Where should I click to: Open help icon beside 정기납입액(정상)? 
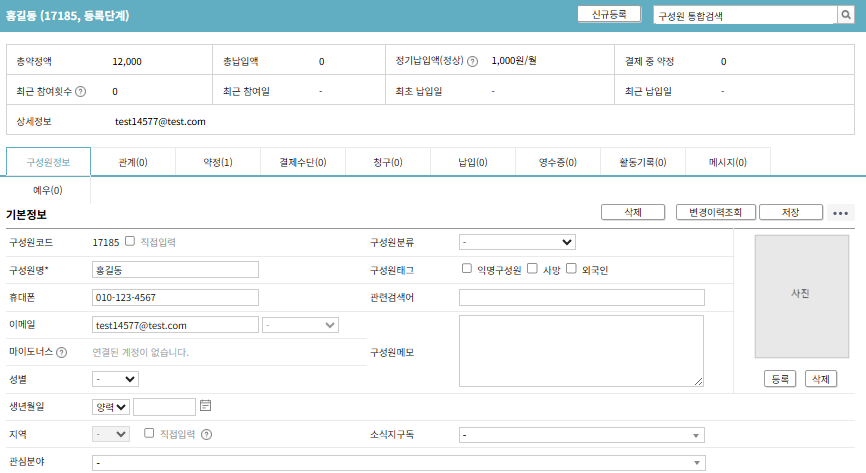coord(472,61)
